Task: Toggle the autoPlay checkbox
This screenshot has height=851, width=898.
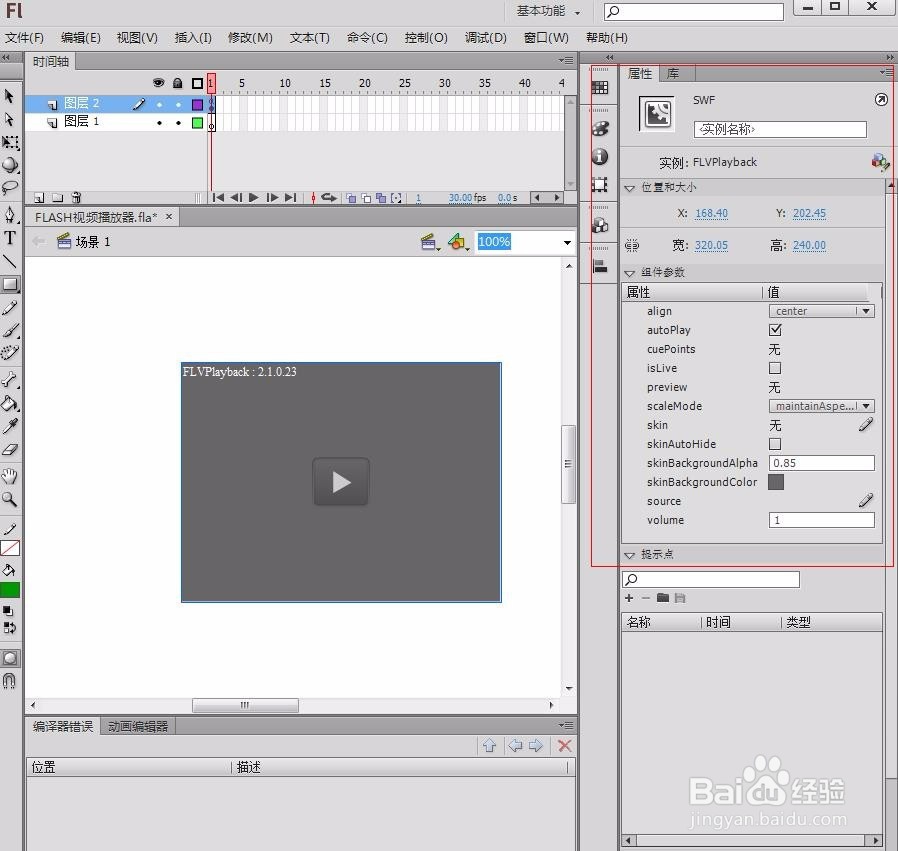Action: coord(775,330)
